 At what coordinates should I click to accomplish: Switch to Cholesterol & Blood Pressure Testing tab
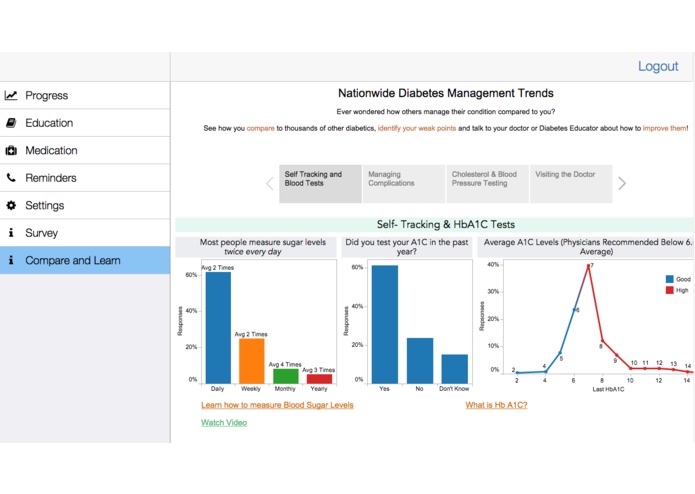click(x=488, y=184)
